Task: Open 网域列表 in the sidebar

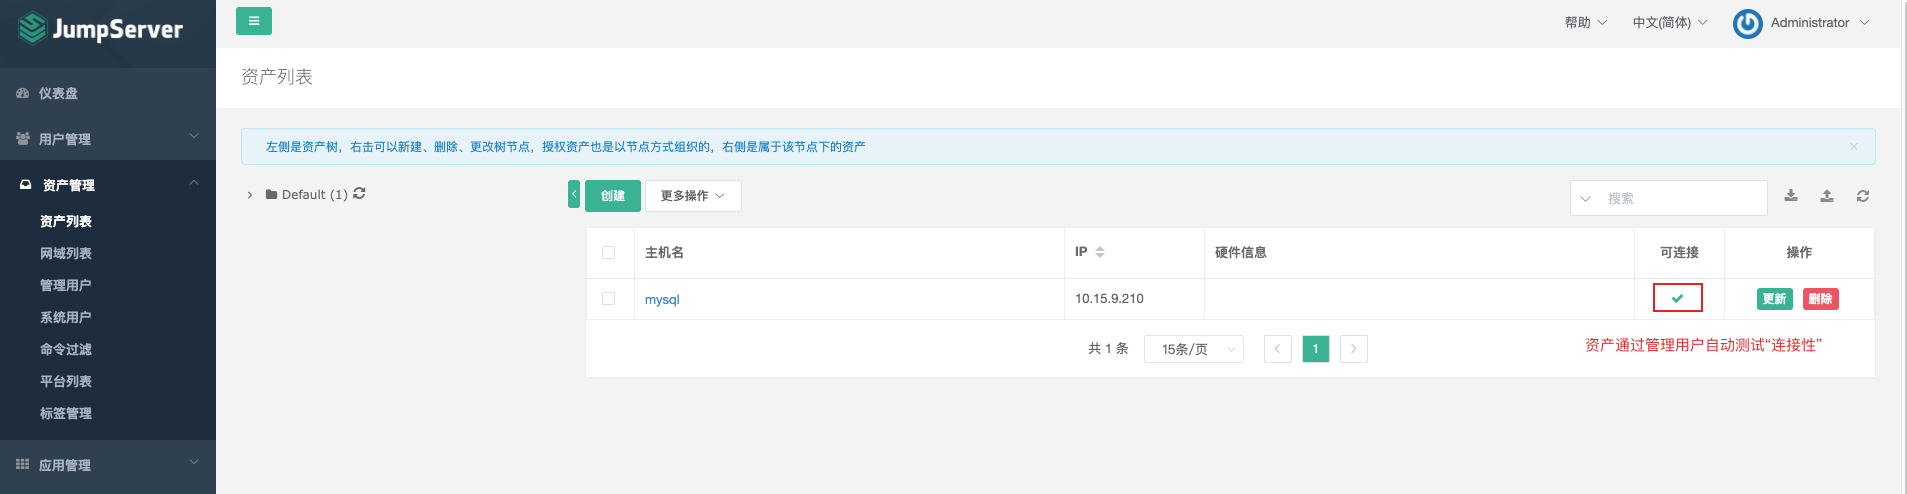Action: [66, 253]
